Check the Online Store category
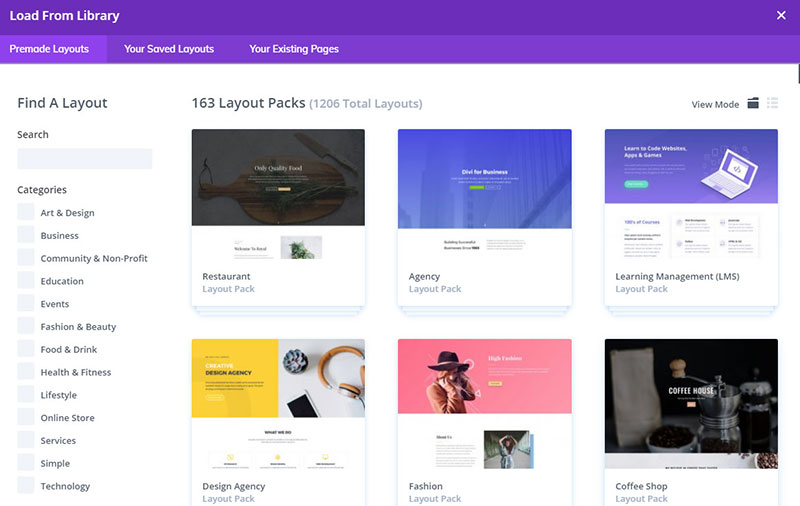The height and width of the screenshot is (506, 800). (26, 417)
